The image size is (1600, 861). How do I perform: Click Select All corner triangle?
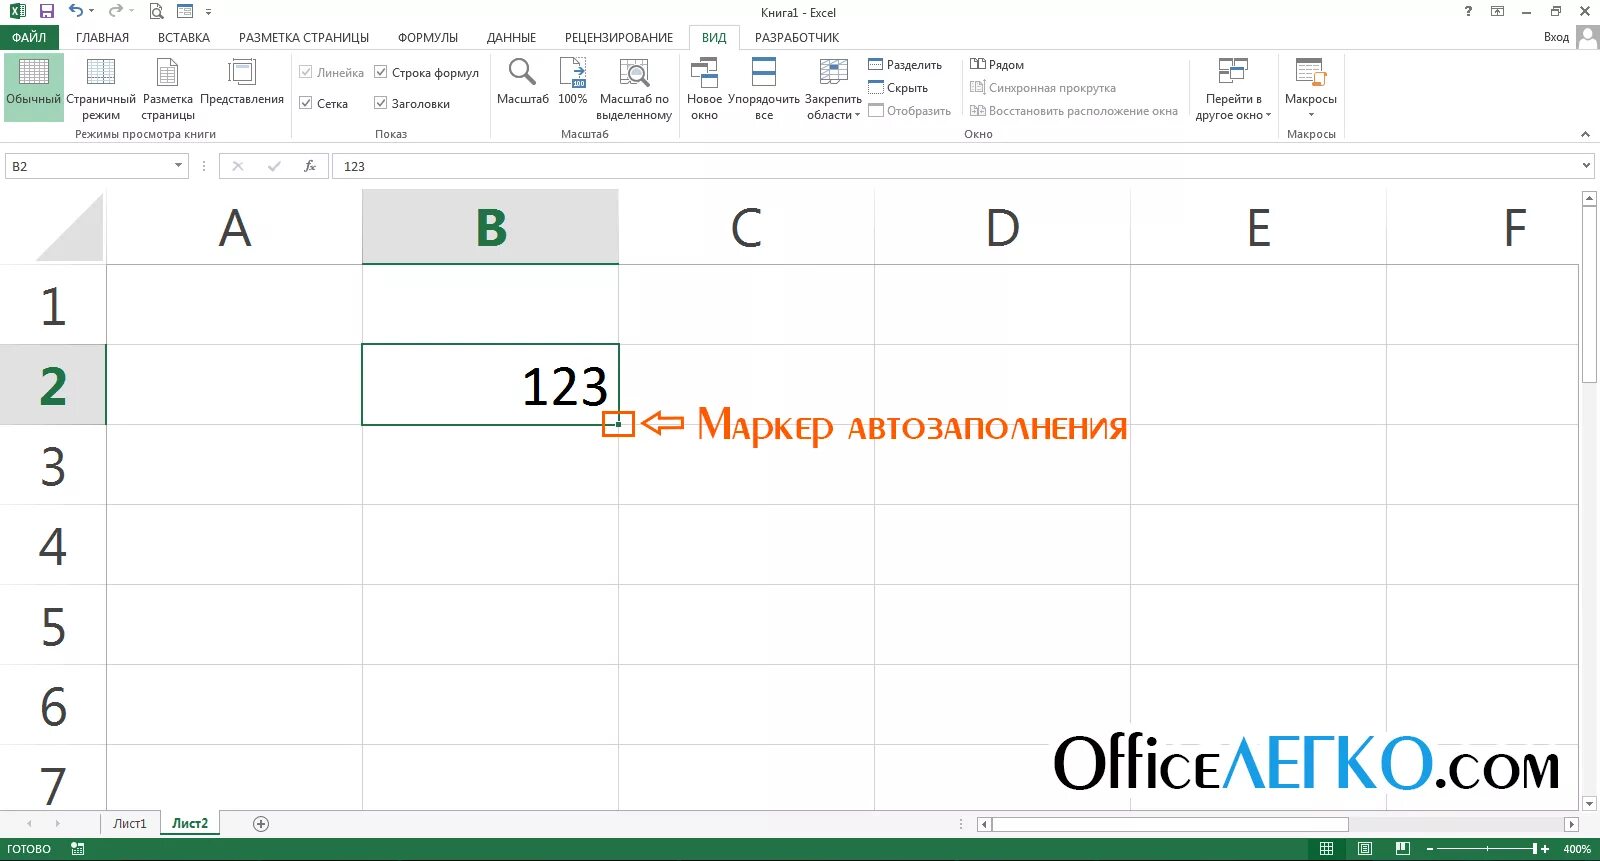pyautogui.click(x=70, y=228)
